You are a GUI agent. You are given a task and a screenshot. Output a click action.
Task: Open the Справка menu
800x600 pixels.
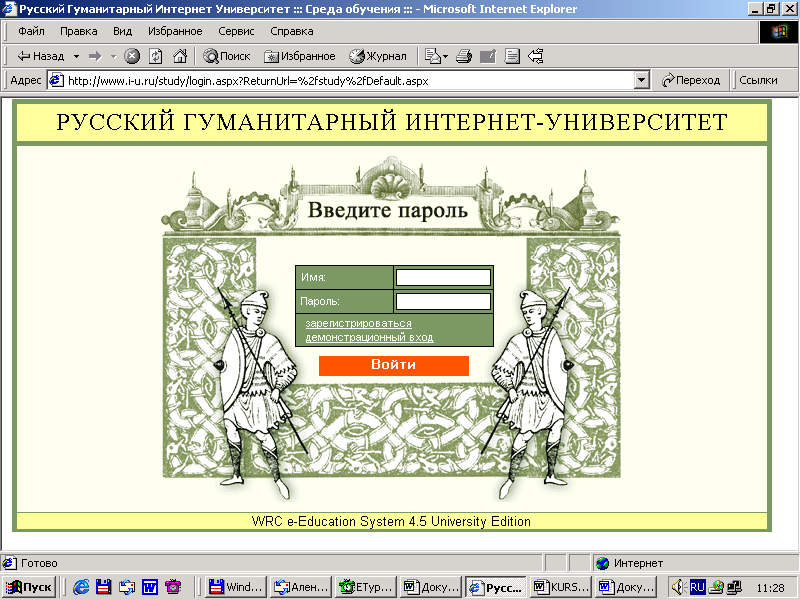pos(292,31)
